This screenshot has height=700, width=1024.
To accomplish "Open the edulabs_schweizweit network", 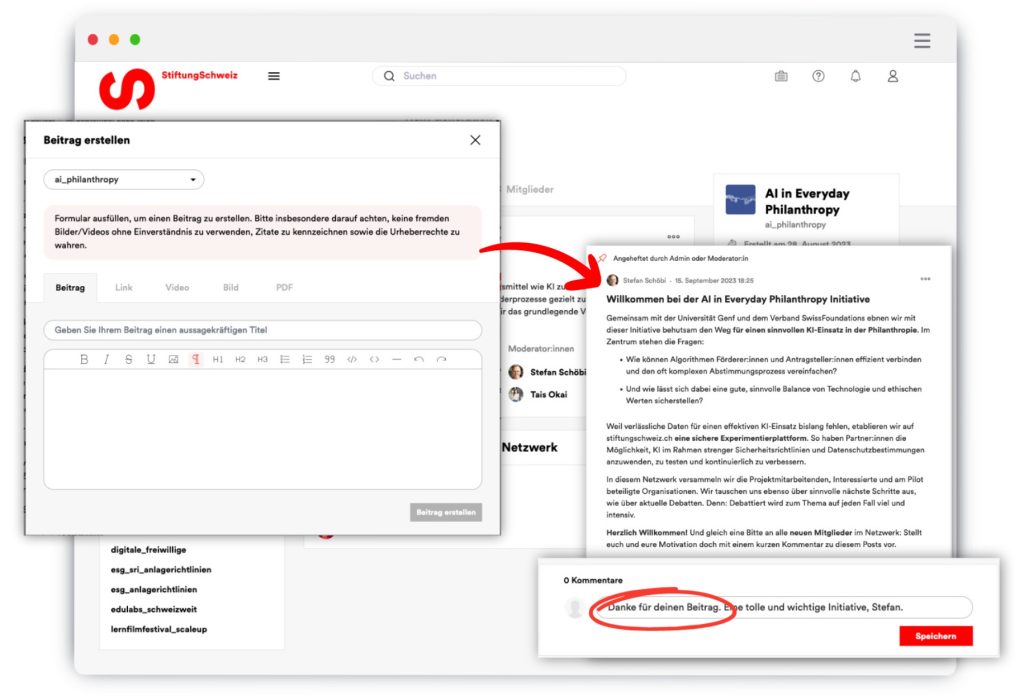I will pos(153,609).
